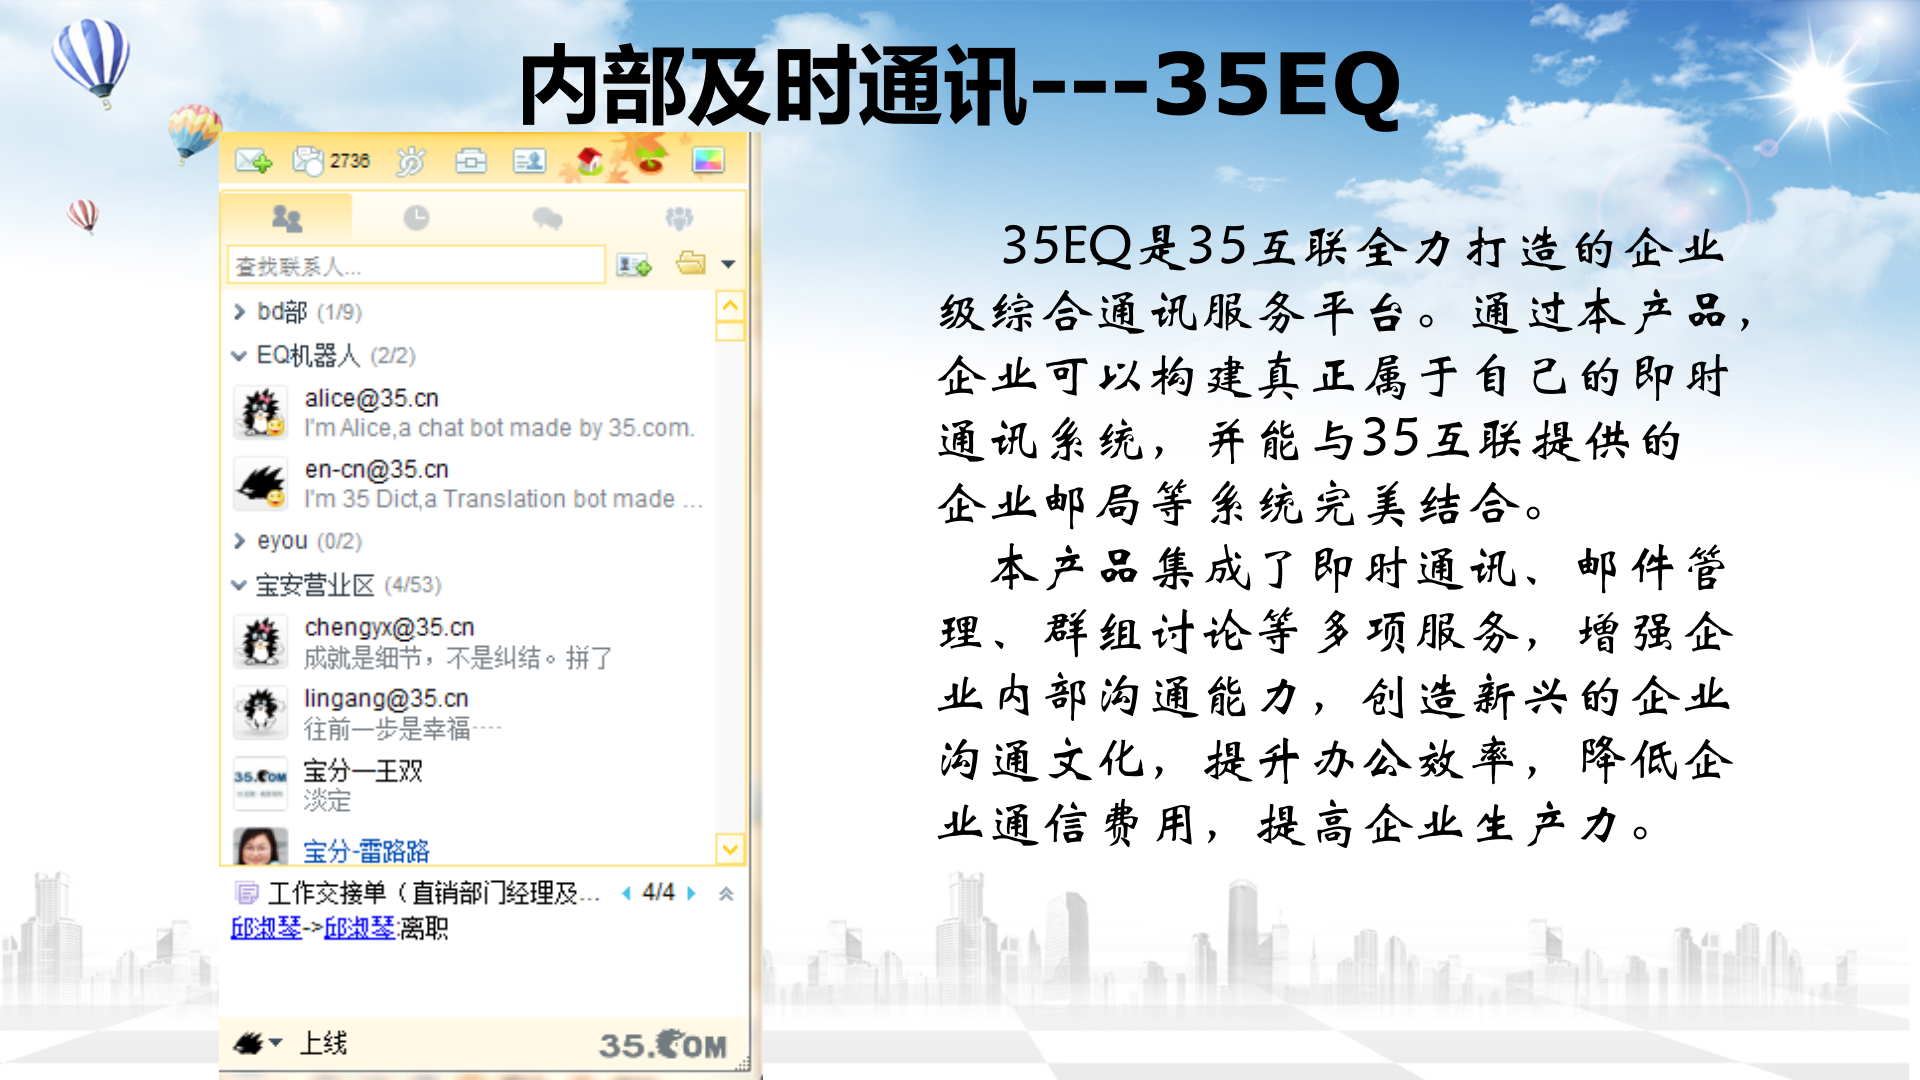Click the 邱淑琴 hyperlink
The width and height of the screenshot is (1920, 1080).
tap(264, 927)
